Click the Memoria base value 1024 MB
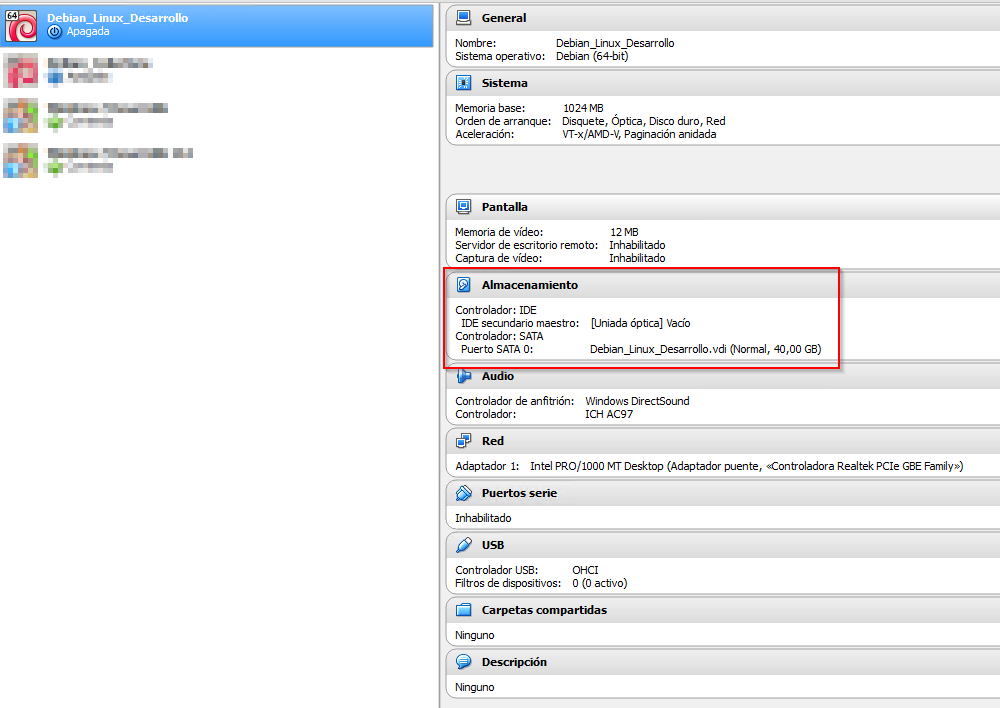The height and width of the screenshot is (708, 1000). pos(583,108)
